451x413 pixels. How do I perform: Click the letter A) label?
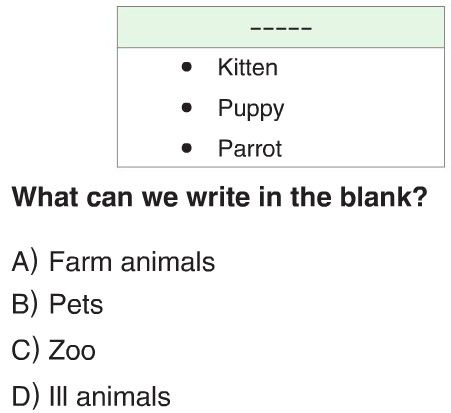tap(25, 262)
